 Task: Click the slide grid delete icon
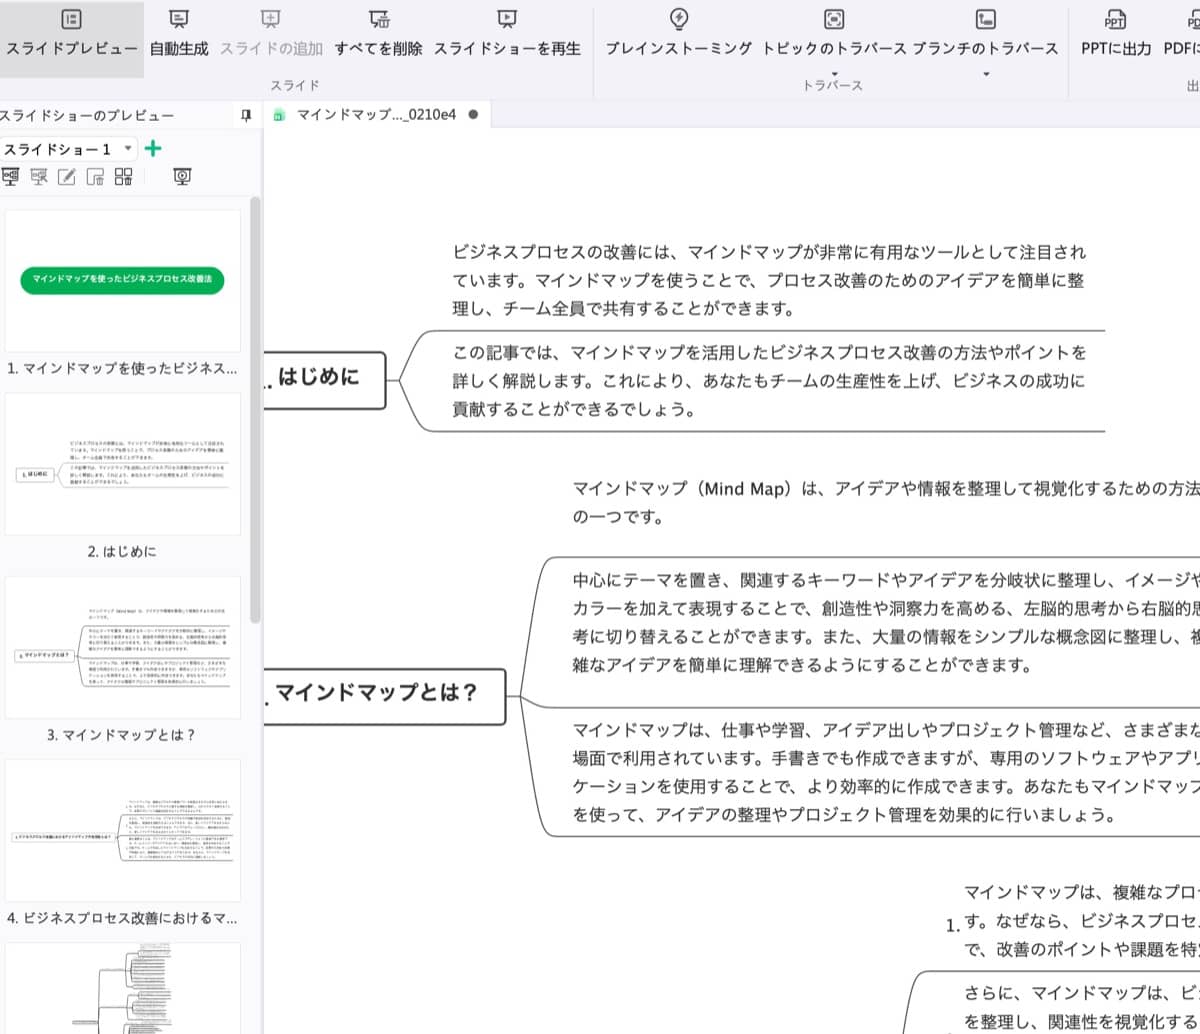122,177
